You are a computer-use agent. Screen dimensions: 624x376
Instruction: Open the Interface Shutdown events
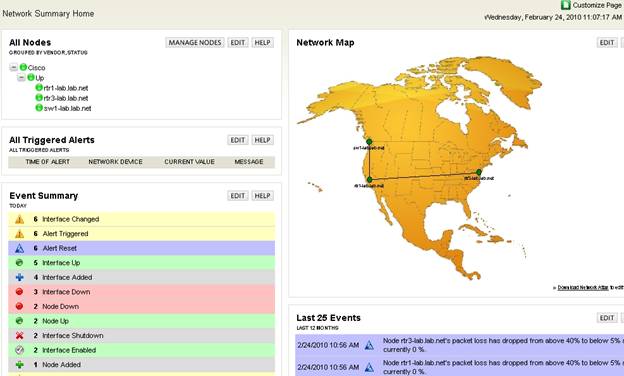tap(73, 335)
